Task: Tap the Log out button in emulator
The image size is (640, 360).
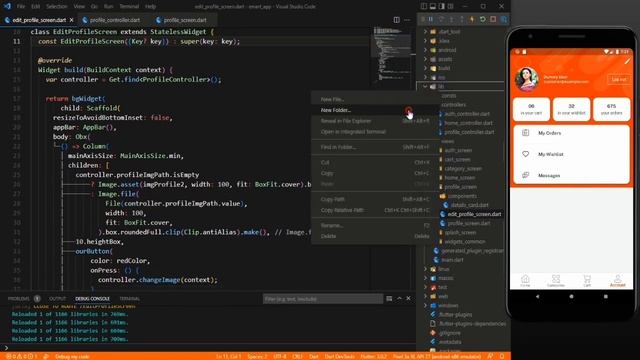Action: 618,79
